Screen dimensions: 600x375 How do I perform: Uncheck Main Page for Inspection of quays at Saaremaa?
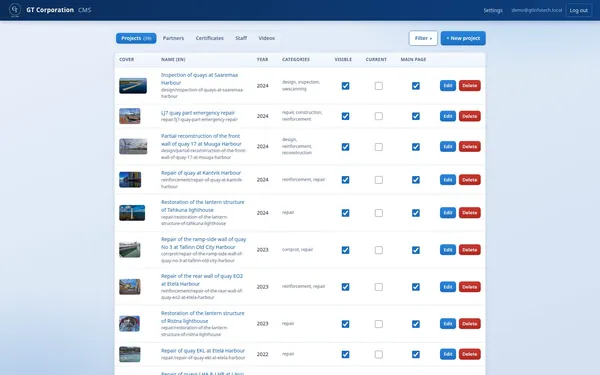point(416,86)
